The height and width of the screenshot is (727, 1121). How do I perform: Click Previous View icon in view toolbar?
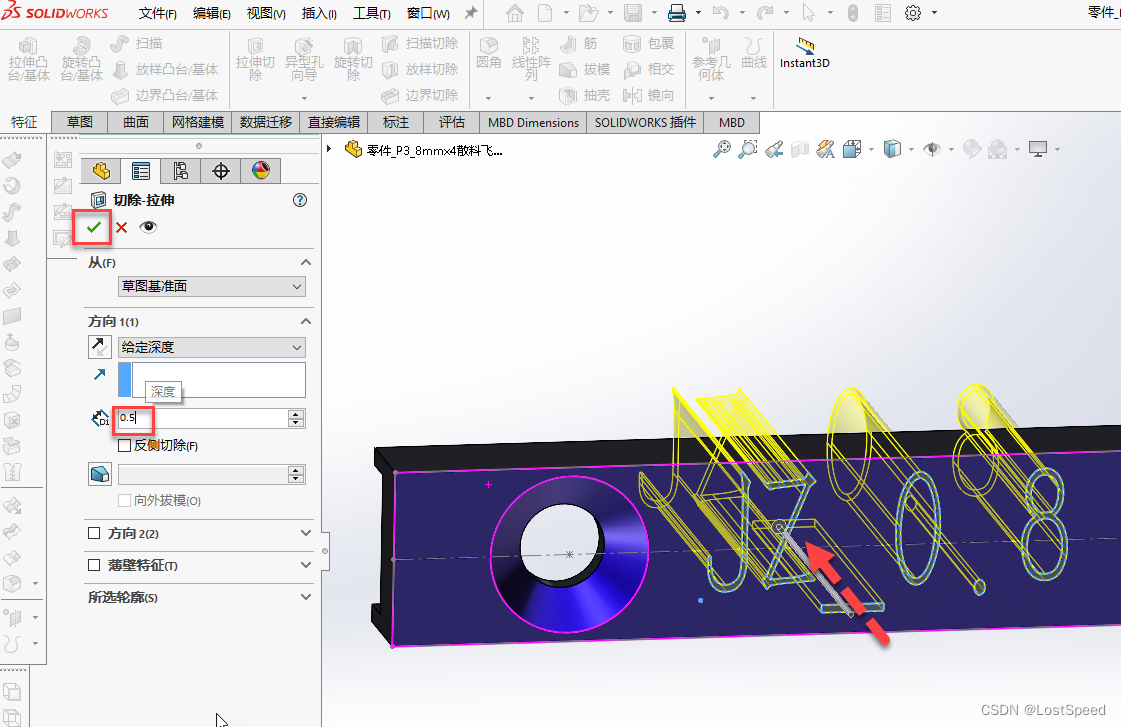pyautogui.click(x=774, y=149)
